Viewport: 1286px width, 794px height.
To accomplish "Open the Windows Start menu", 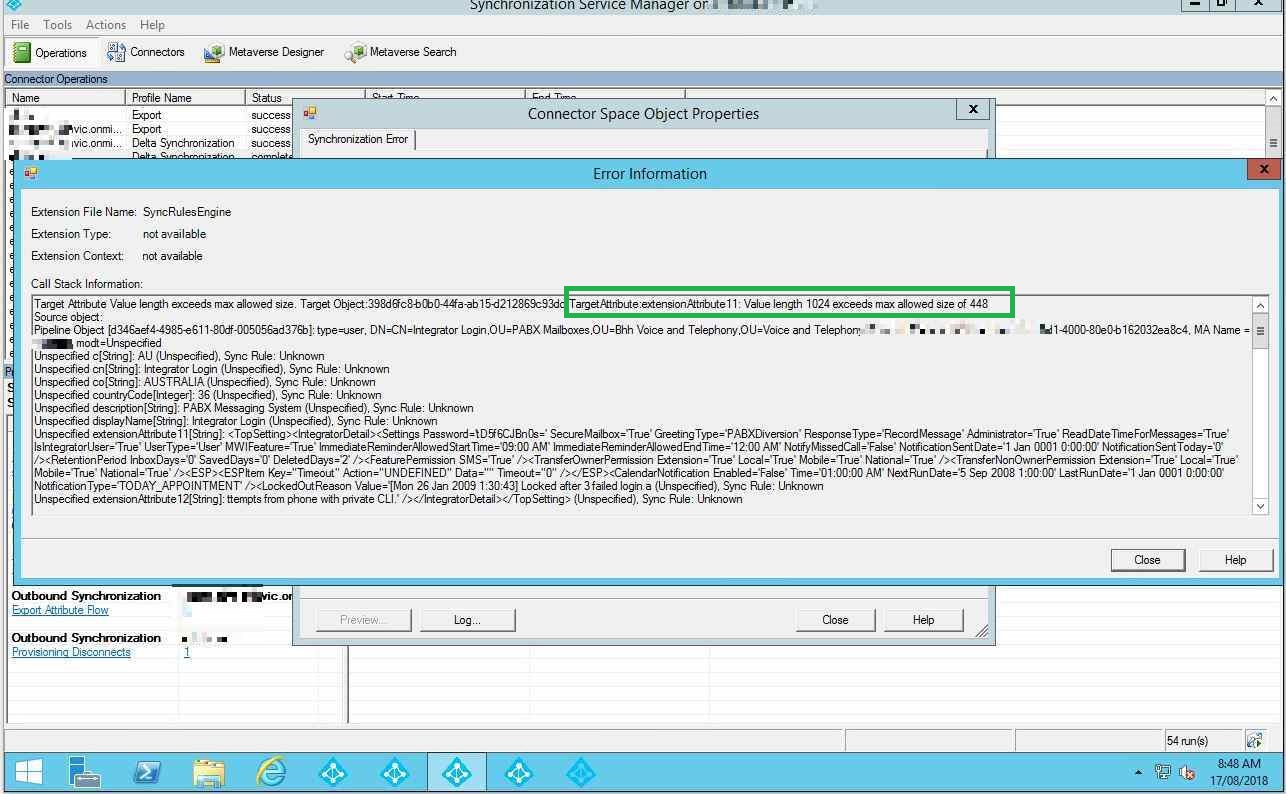I will [28, 772].
